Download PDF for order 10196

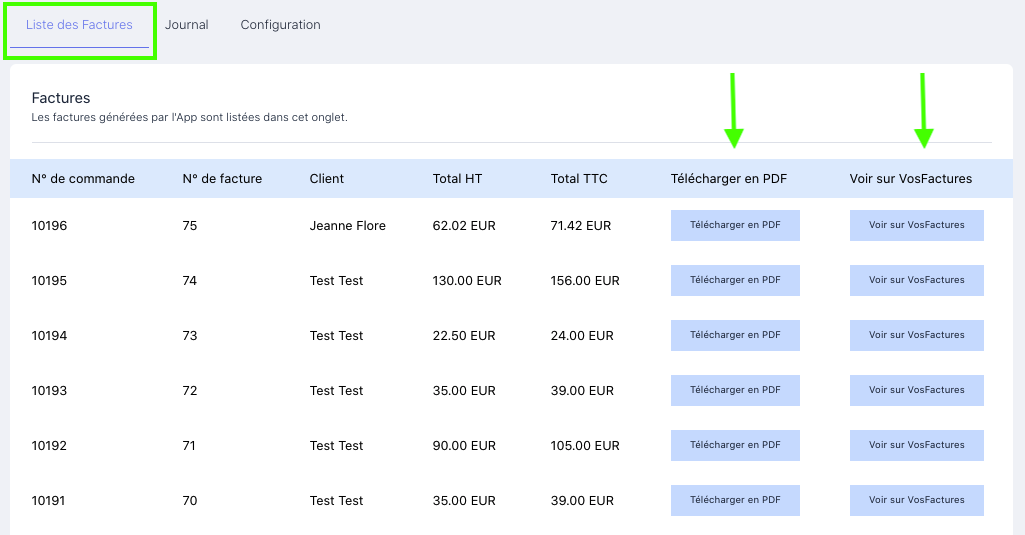coord(735,226)
